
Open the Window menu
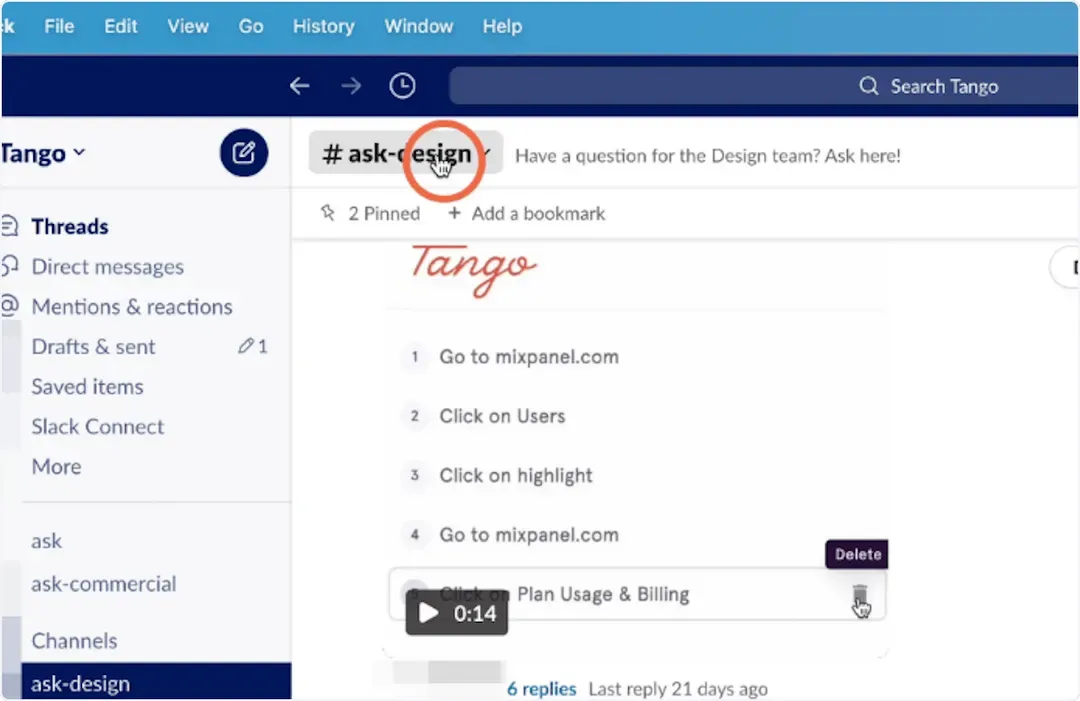tap(419, 26)
